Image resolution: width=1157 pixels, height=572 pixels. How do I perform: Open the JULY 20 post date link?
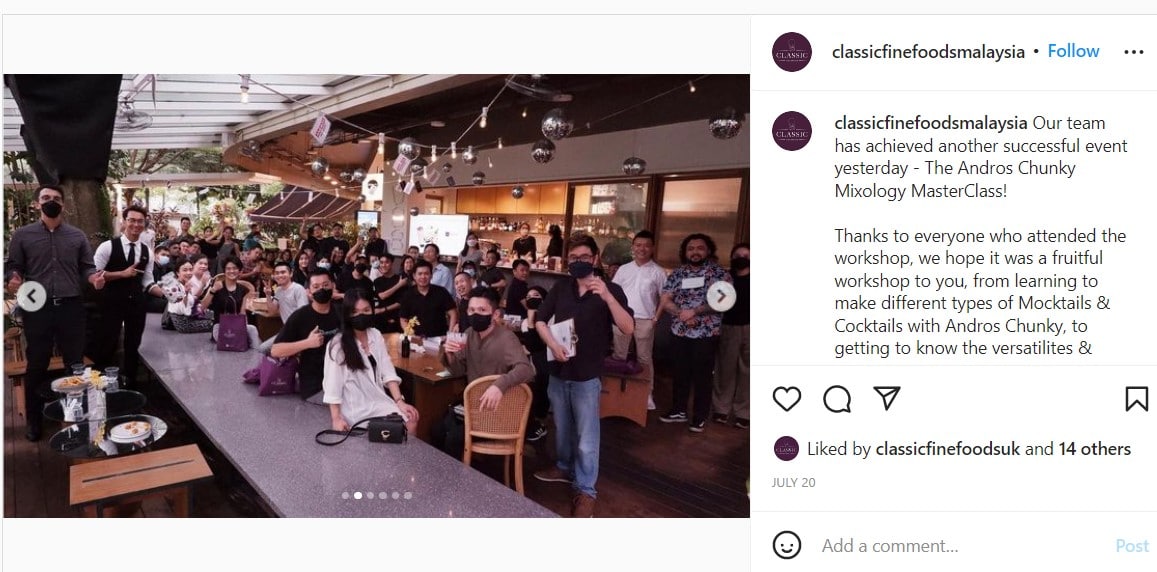click(x=793, y=483)
